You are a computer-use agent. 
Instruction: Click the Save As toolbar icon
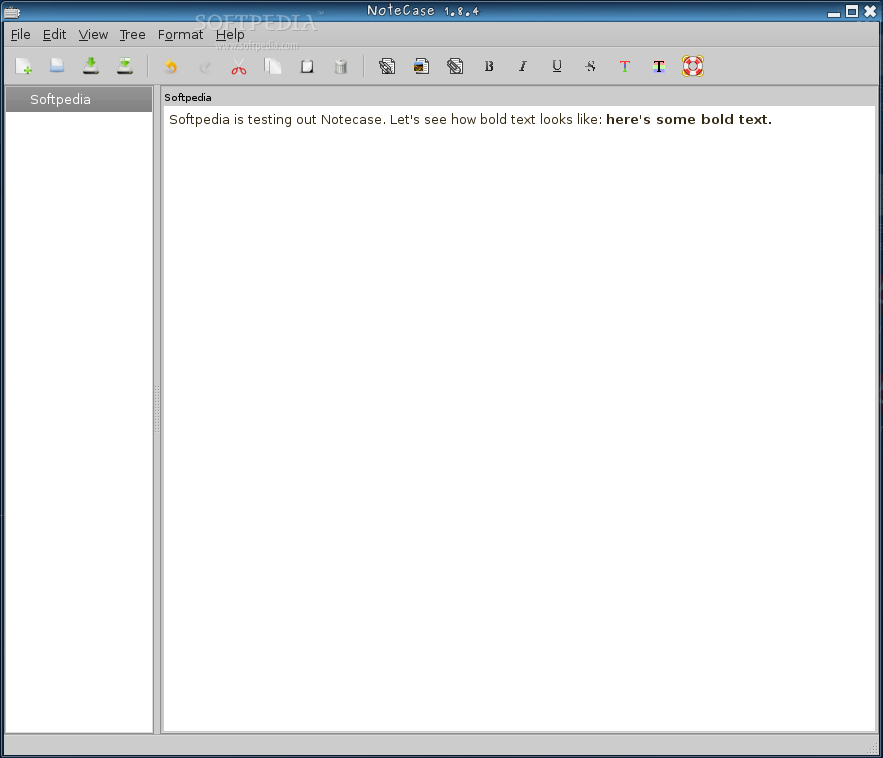point(124,66)
